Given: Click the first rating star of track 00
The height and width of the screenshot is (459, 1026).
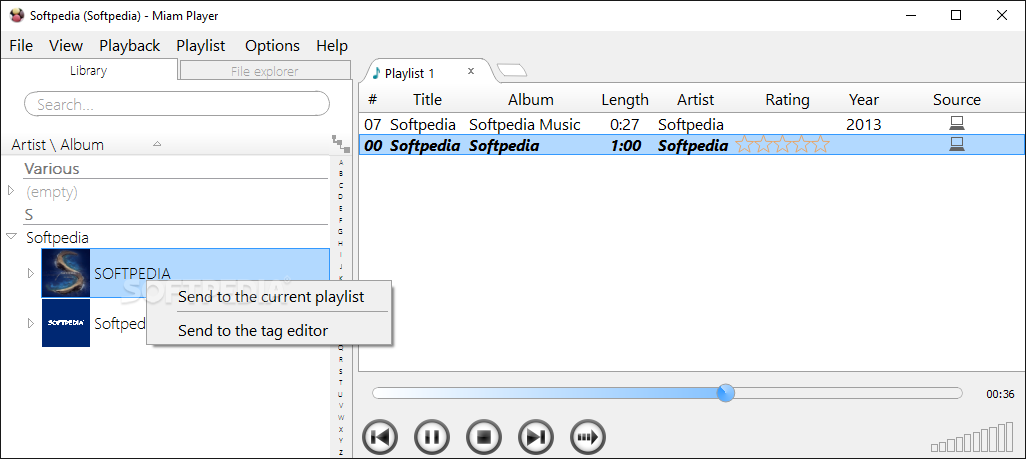Looking at the screenshot, I should coord(744,145).
